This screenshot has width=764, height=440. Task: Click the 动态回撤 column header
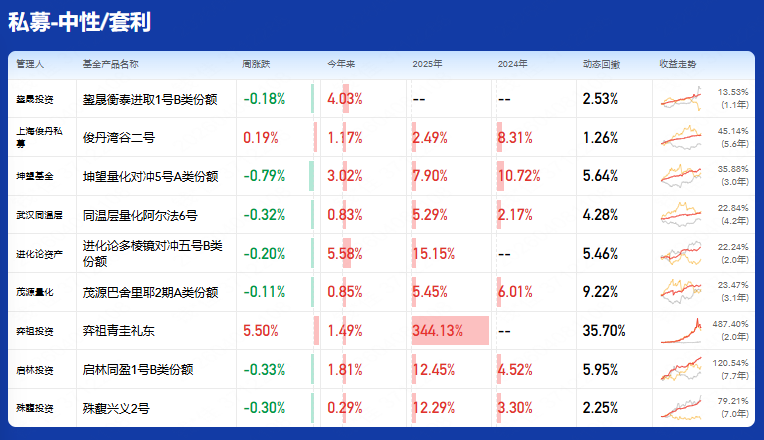point(601,64)
